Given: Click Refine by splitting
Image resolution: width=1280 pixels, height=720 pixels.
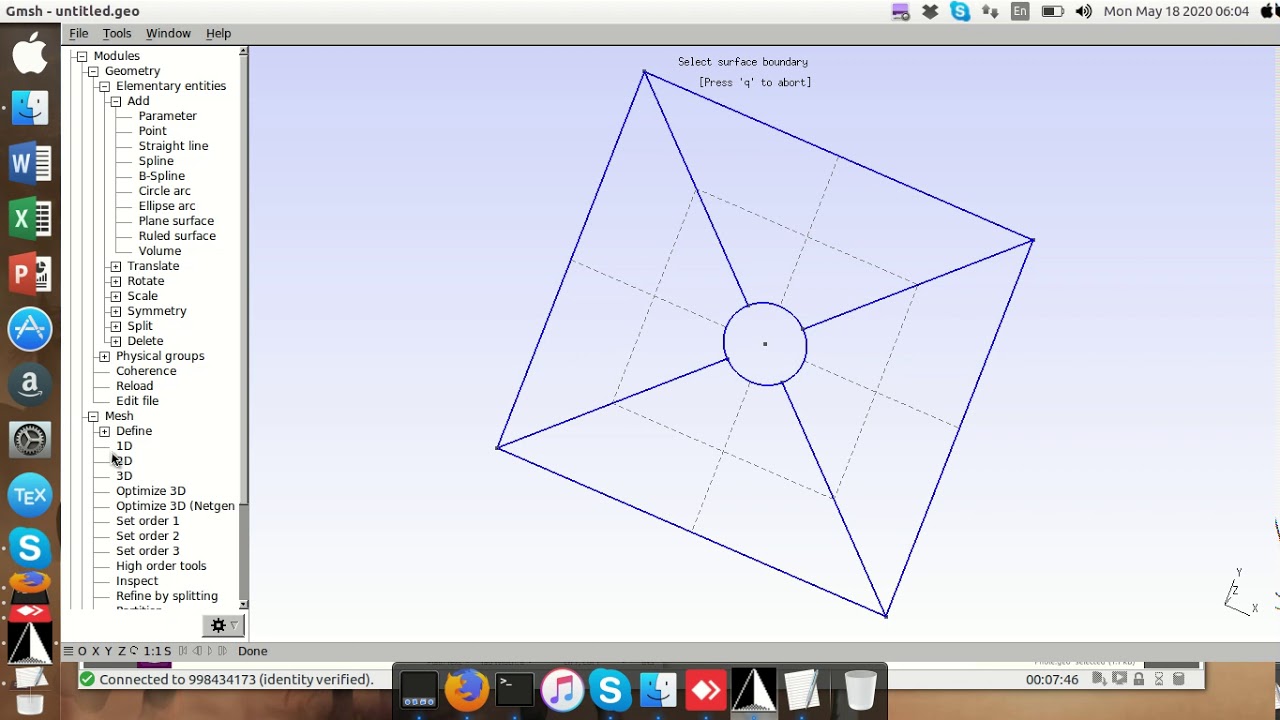Looking at the screenshot, I should [x=166, y=596].
